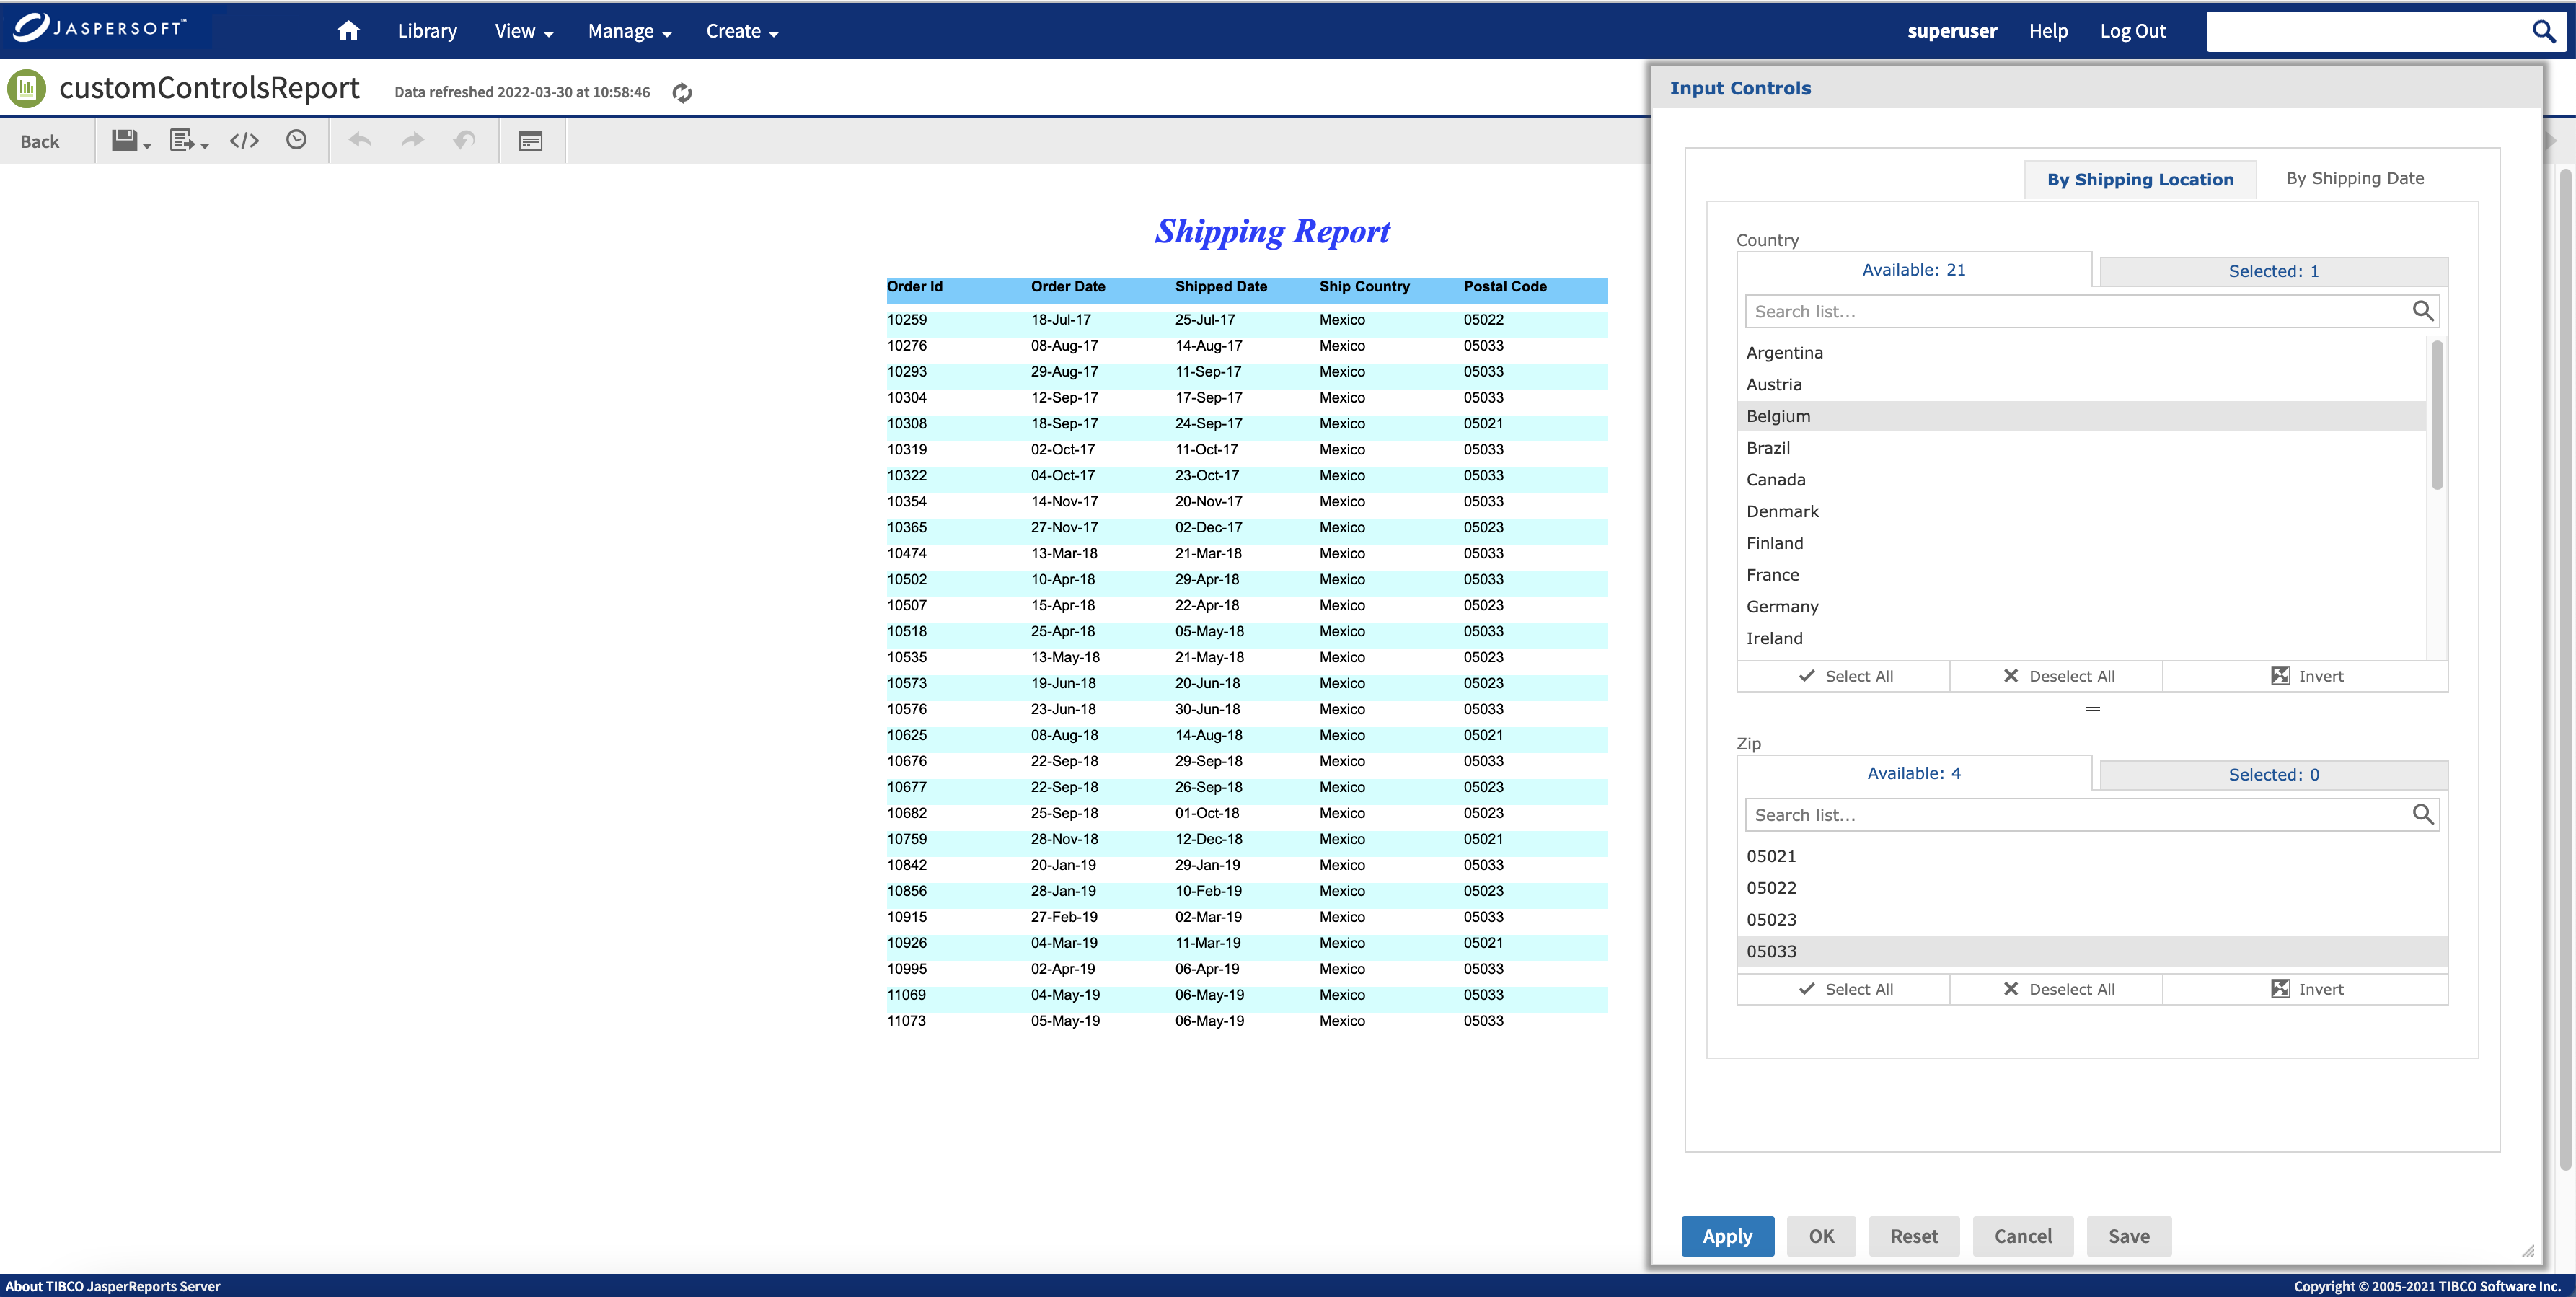Select Belgium in the Country list
The width and height of the screenshot is (2576, 1297).
pyautogui.click(x=2082, y=416)
